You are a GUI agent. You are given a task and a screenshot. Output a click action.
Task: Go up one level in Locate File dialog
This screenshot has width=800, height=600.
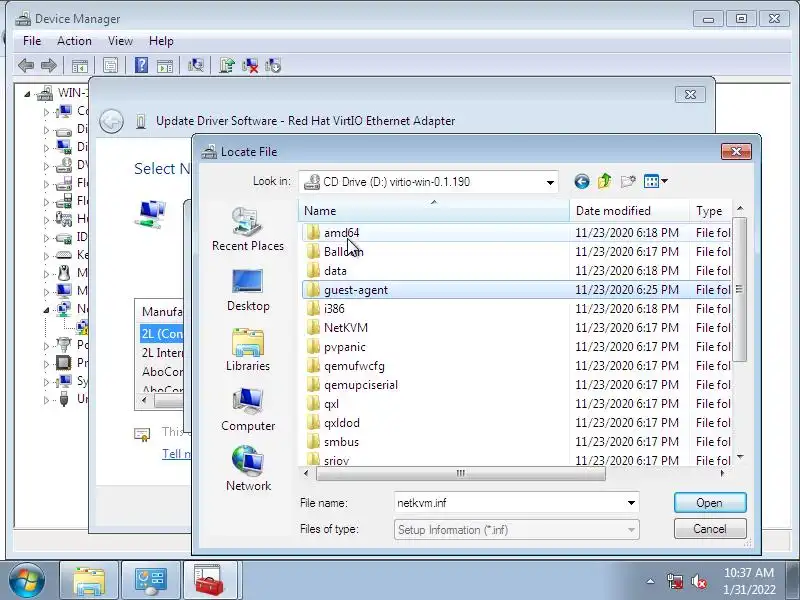point(605,181)
